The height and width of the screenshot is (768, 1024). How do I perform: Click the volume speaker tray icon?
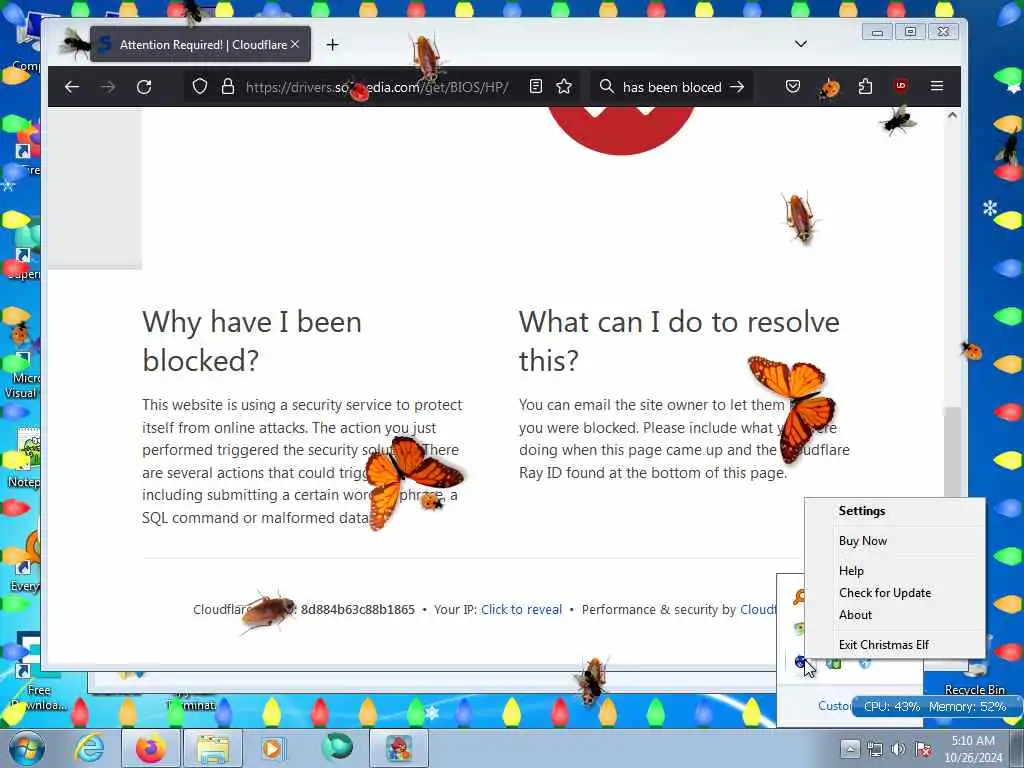point(899,749)
